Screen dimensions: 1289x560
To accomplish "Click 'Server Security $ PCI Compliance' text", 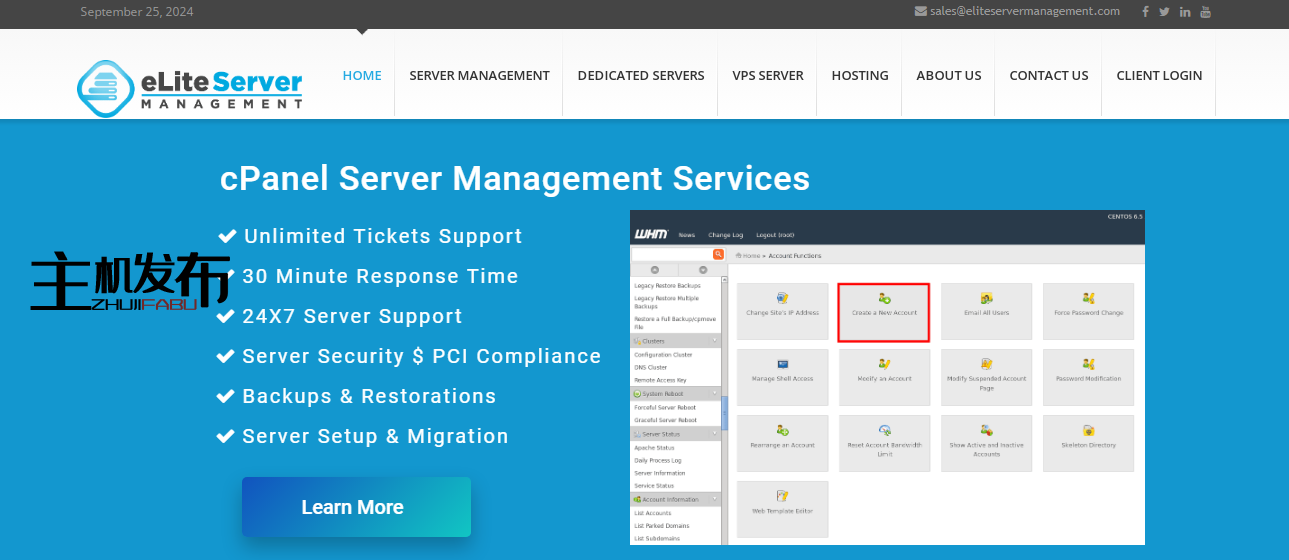I will point(422,357).
